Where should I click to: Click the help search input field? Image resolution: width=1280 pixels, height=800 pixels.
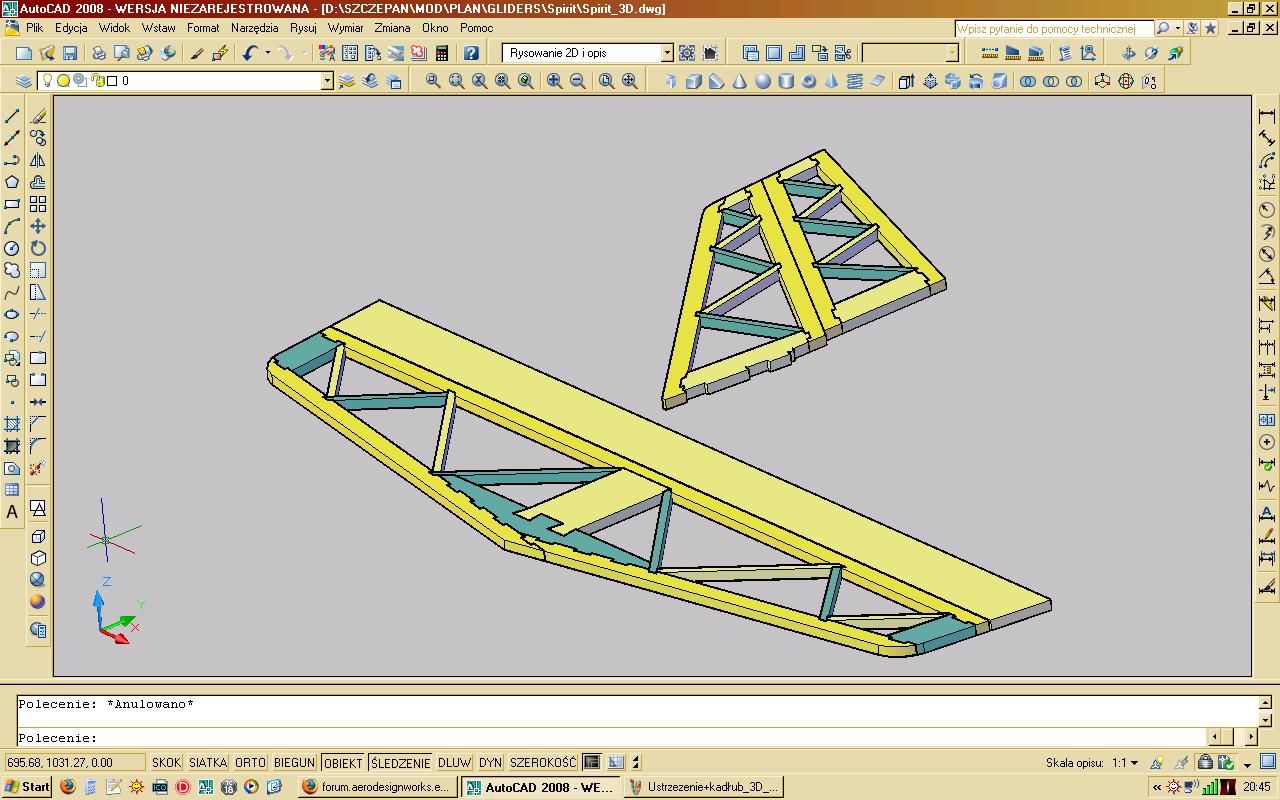[1054, 29]
